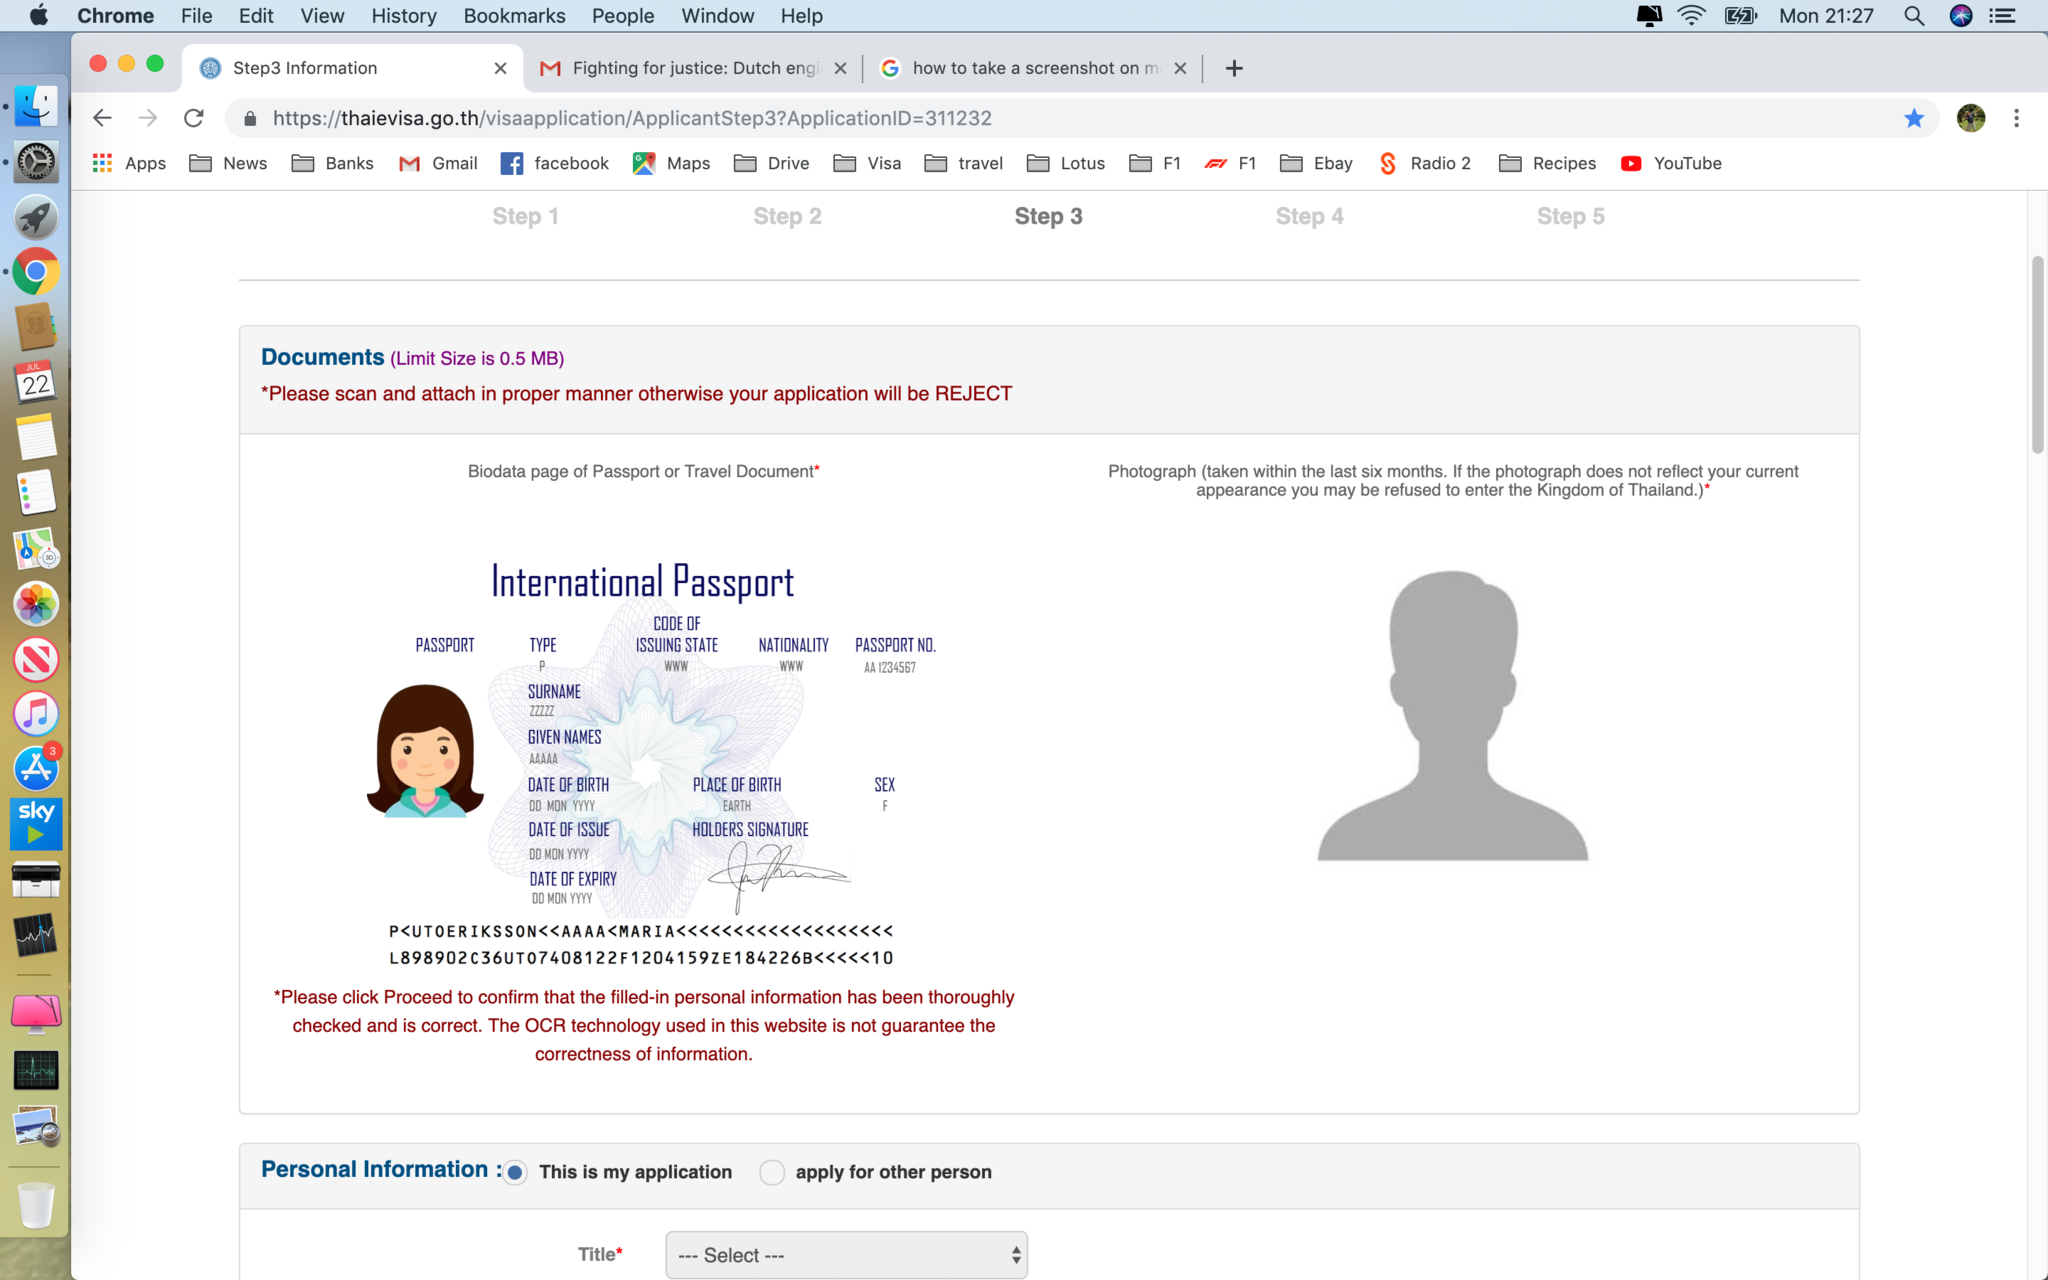Open the Chrome profile avatar

coord(1970,118)
